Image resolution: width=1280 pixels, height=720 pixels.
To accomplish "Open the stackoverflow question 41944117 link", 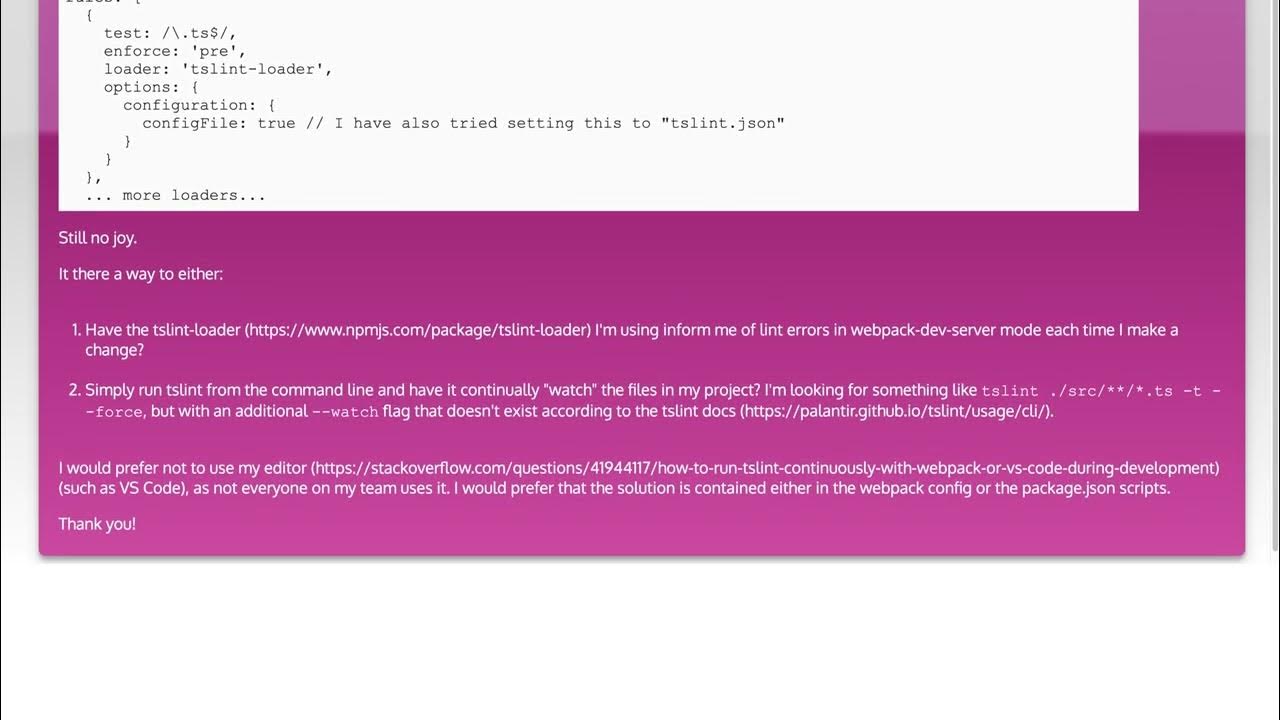I will pos(766,468).
